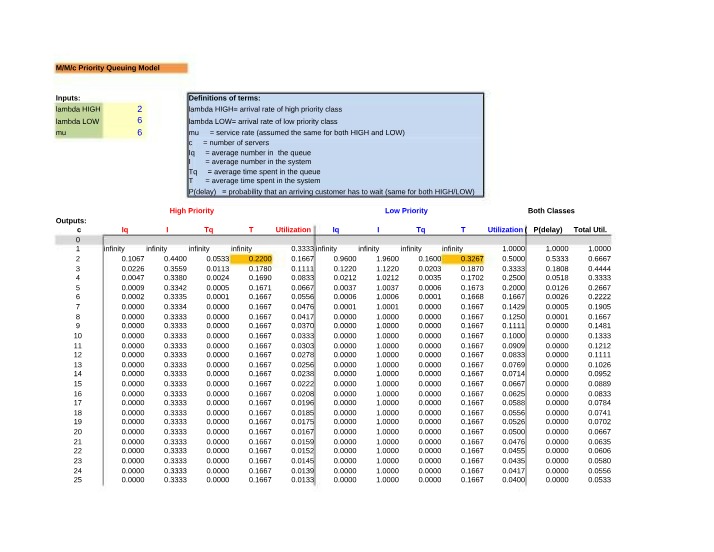The height and width of the screenshot is (552, 714).
Task: Select the "P(delay)" column header
Action: click(548, 230)
